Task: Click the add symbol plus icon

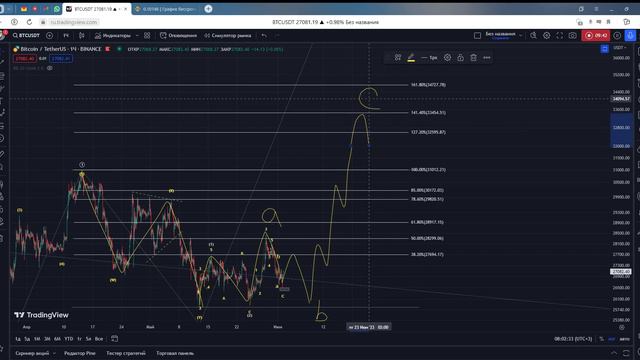Action: pyautogui.click(x=49, y=36)
